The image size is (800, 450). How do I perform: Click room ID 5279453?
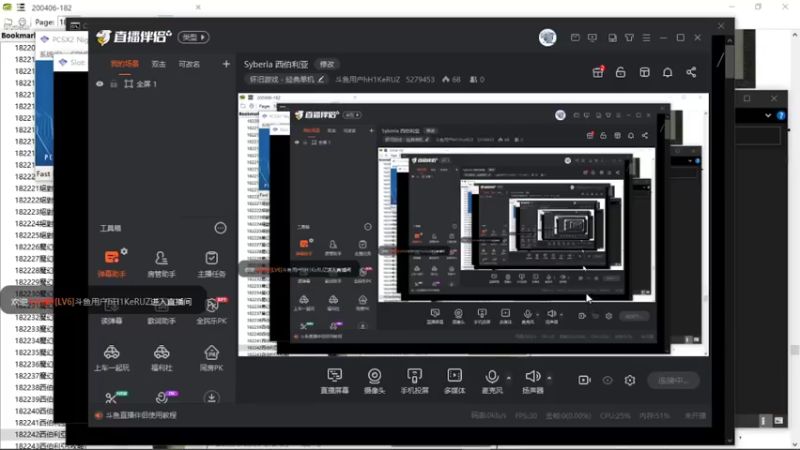[420, 79]
